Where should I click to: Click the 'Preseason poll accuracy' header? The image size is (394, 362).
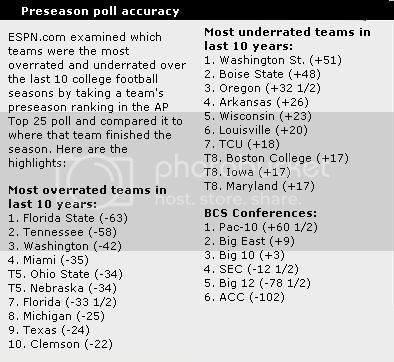click(x=100, y=11)
